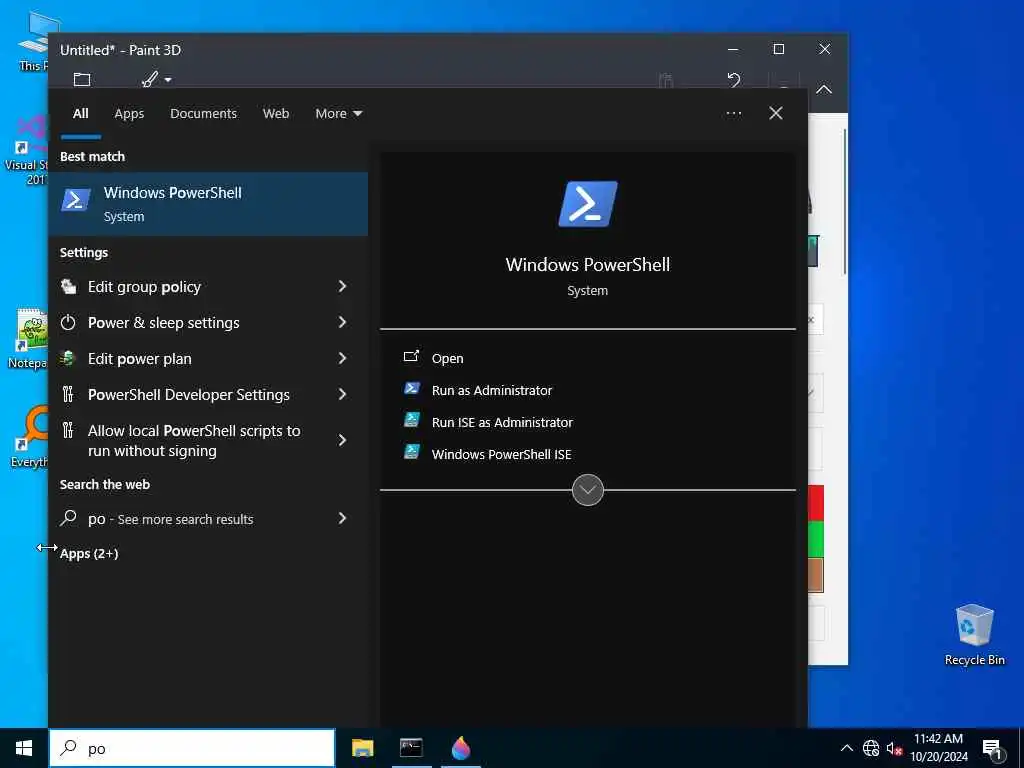Click Allow local PowerShell scripts icon
The height and width of the screenshot is (768, 1024).
69,430
